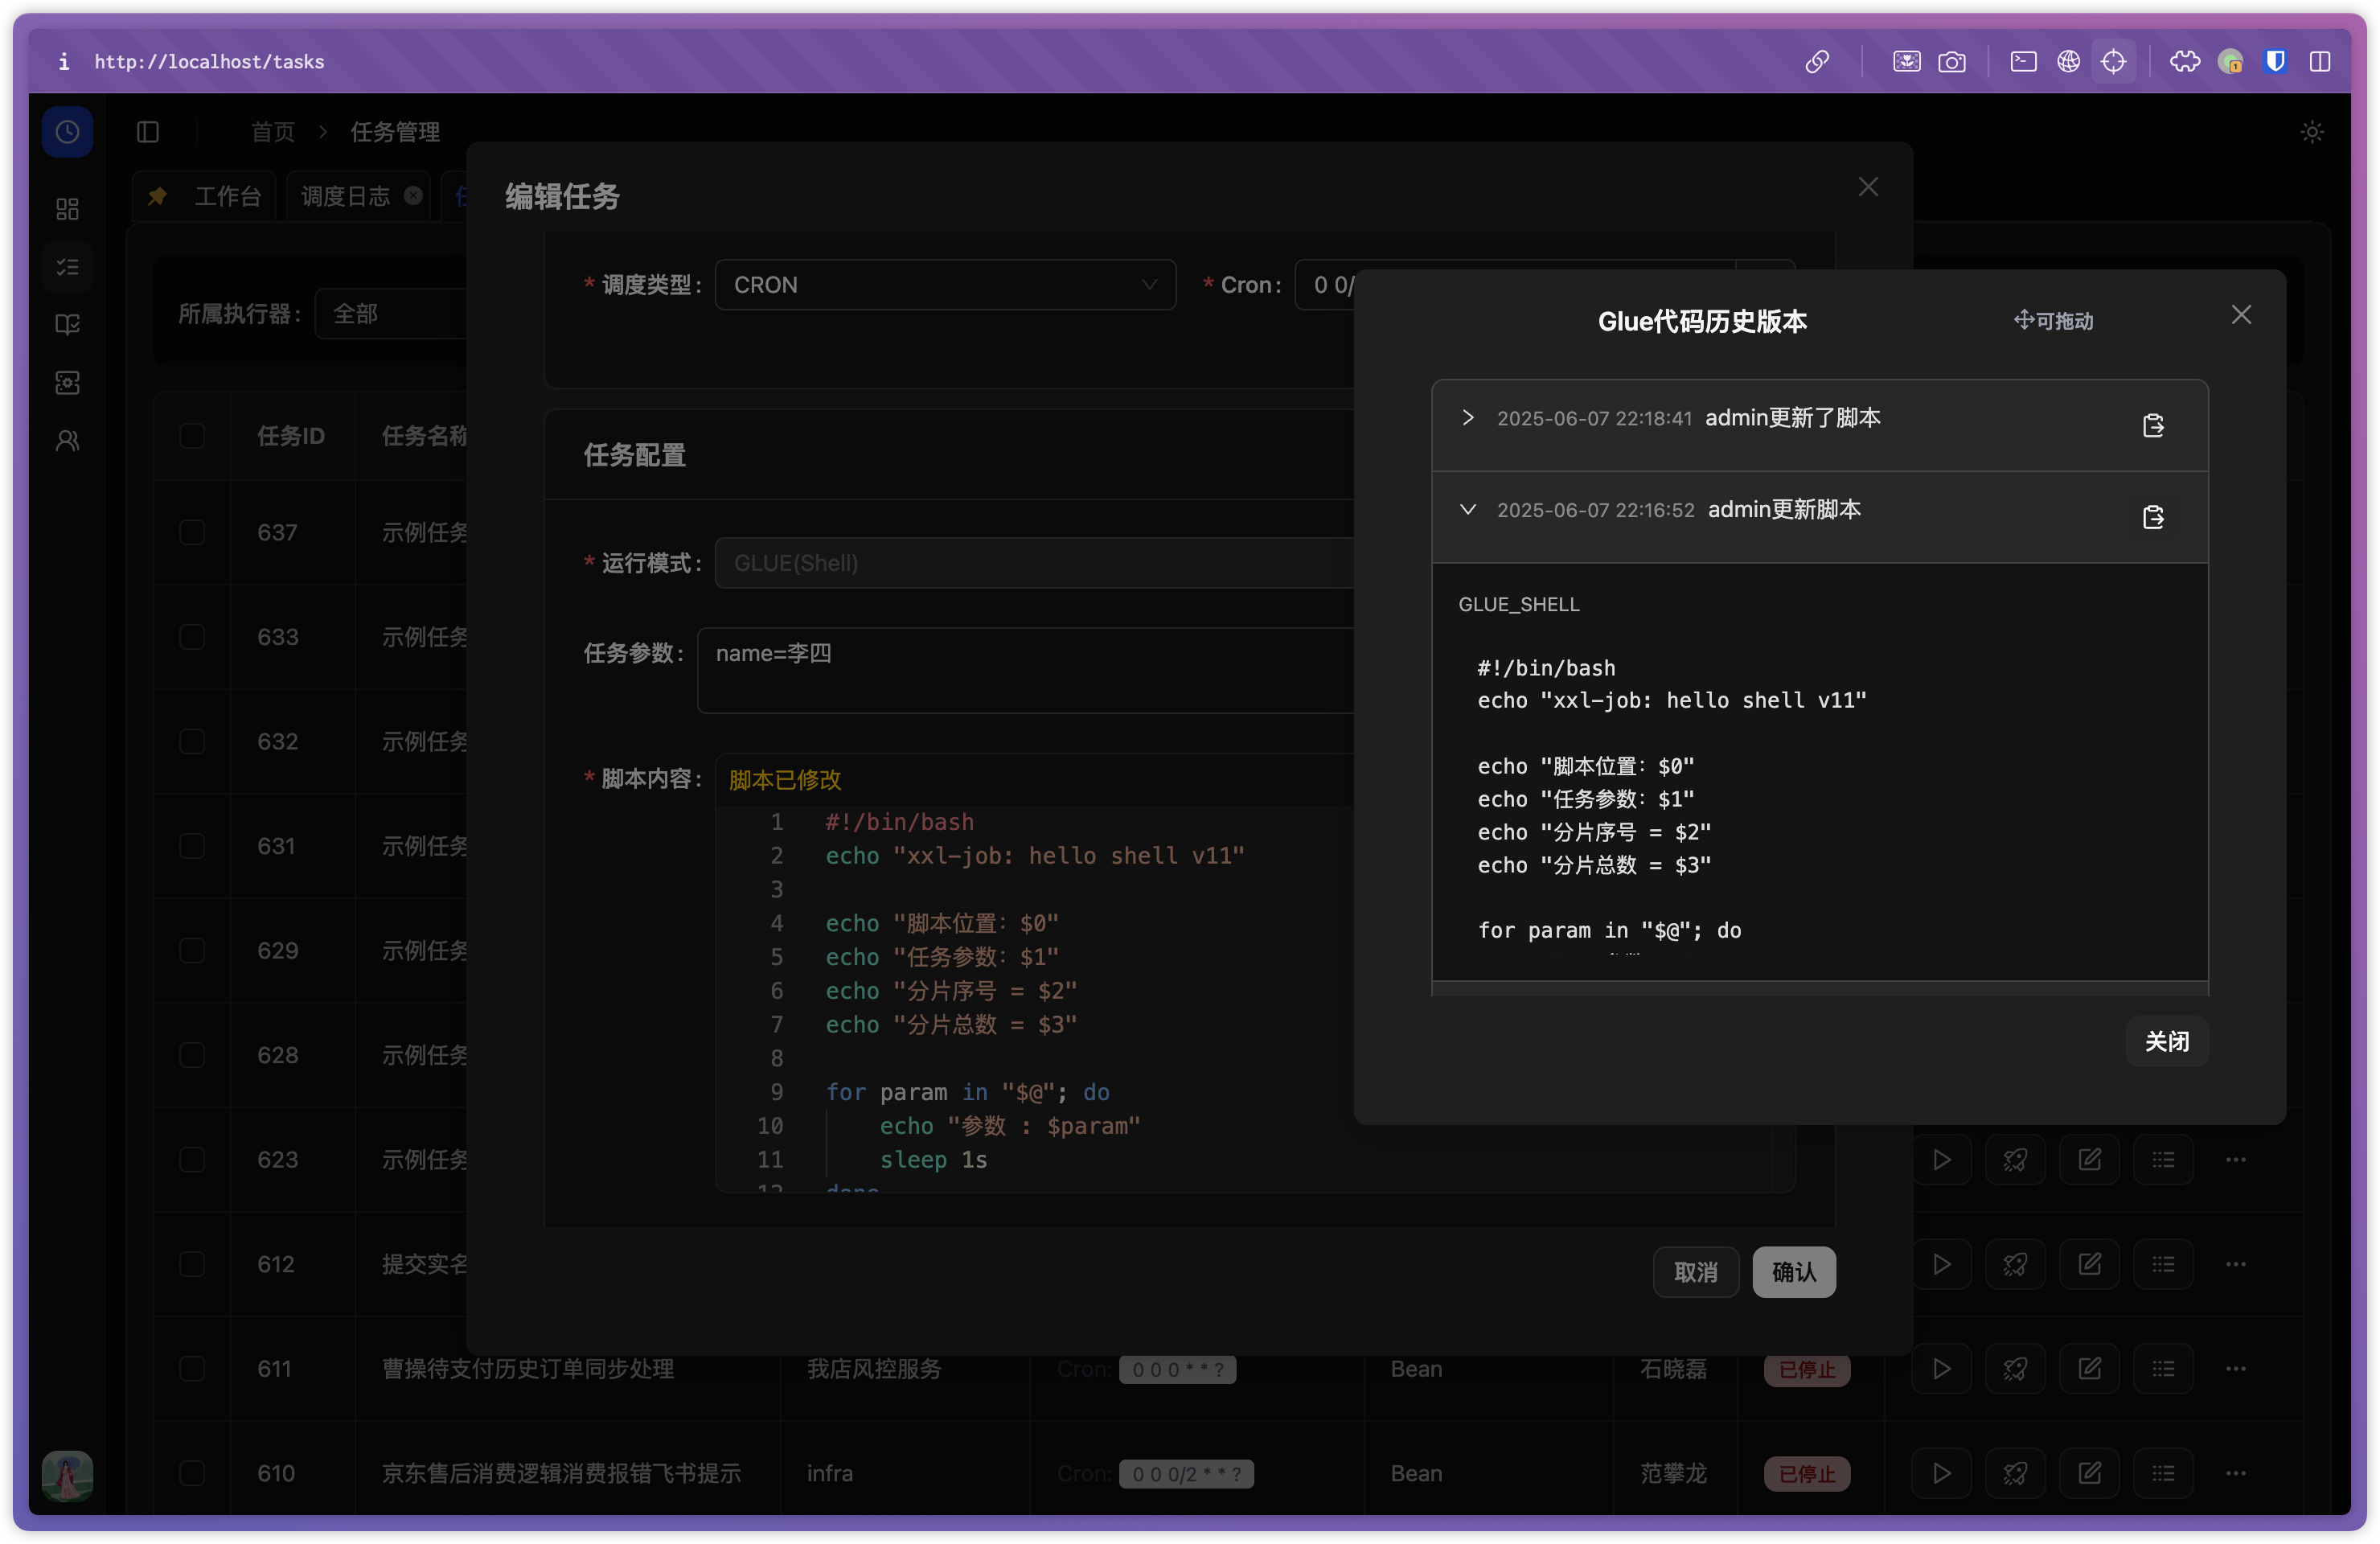Close the Glue history dialog via 关闭 button
The width and height of the screenshot is (2380, 1544).
click(x=2166, y=1041)
